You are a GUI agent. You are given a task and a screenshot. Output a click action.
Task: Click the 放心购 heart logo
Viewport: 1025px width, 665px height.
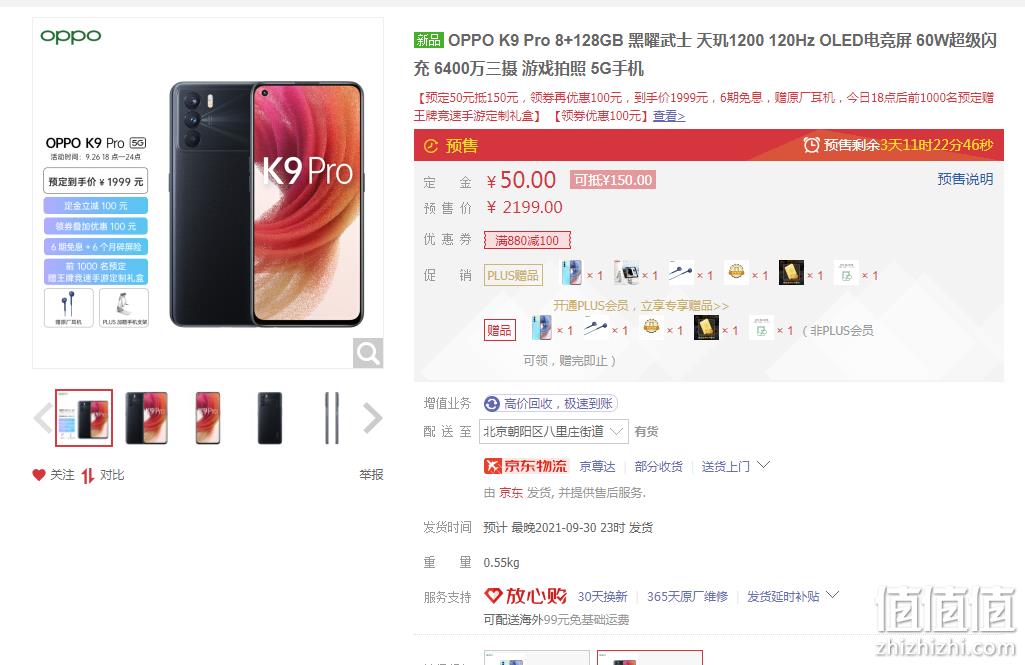[526, 596]
